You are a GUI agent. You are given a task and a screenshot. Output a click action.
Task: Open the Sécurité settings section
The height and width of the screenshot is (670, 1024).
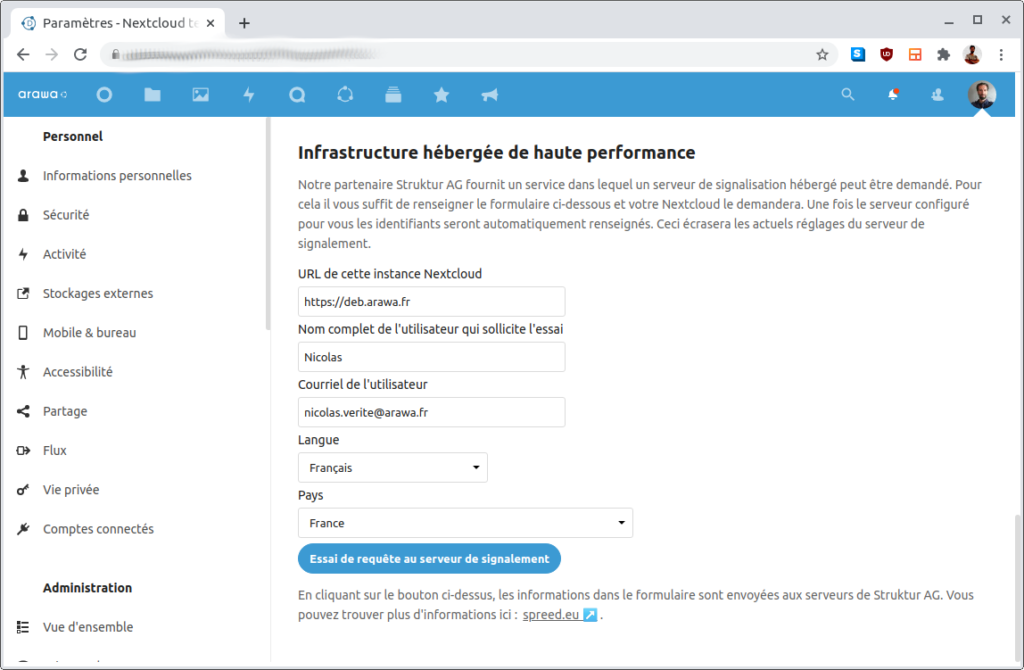pyautogui.click(x=66, y=215)
